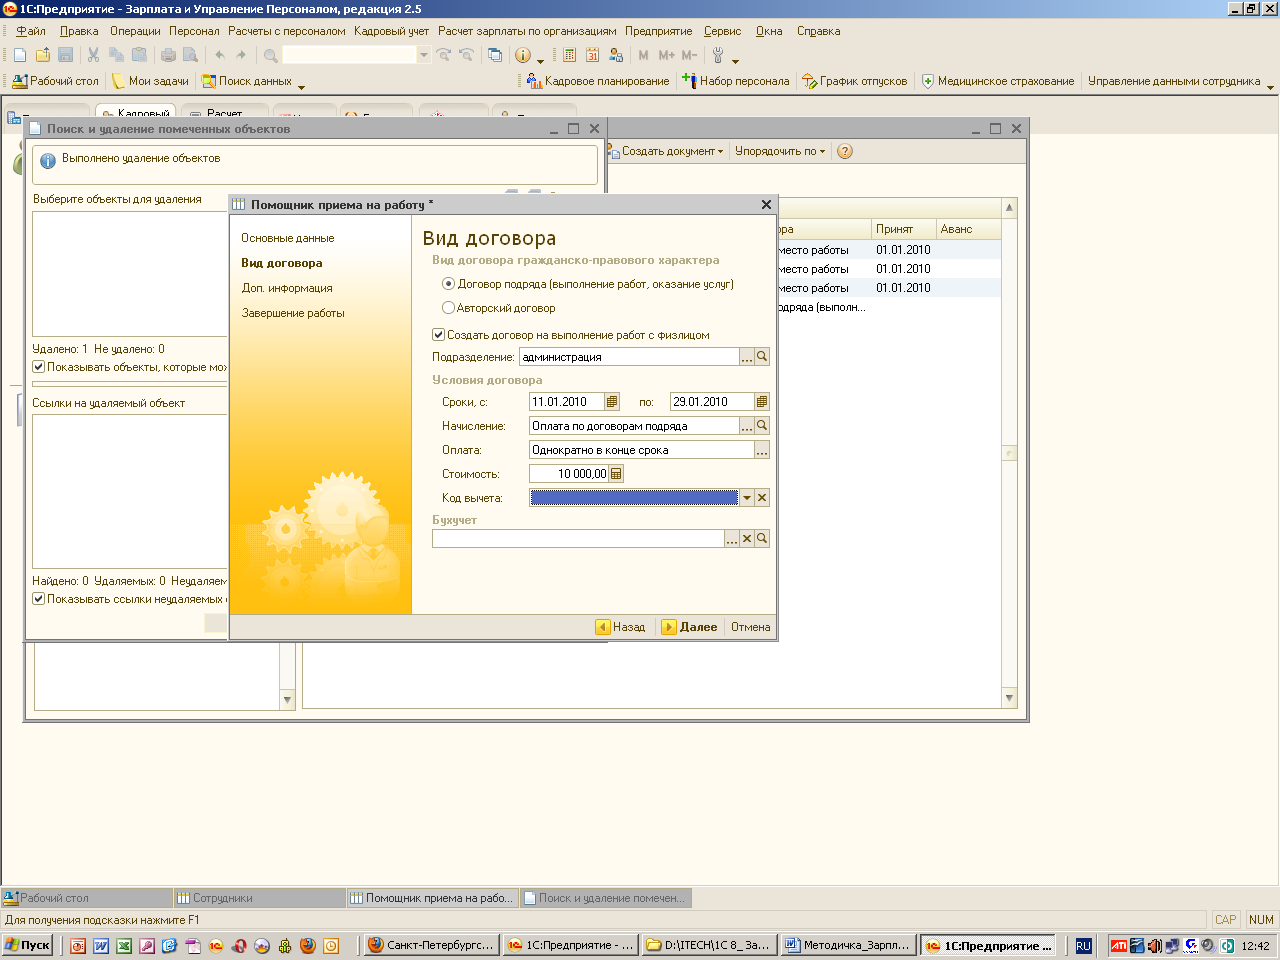Open the Файл menu

(x=31, y=31)
